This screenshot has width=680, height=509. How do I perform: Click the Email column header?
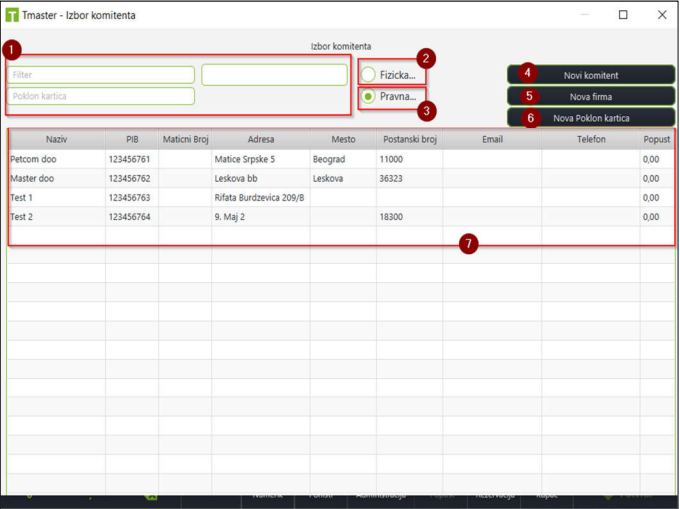[492, 139]
